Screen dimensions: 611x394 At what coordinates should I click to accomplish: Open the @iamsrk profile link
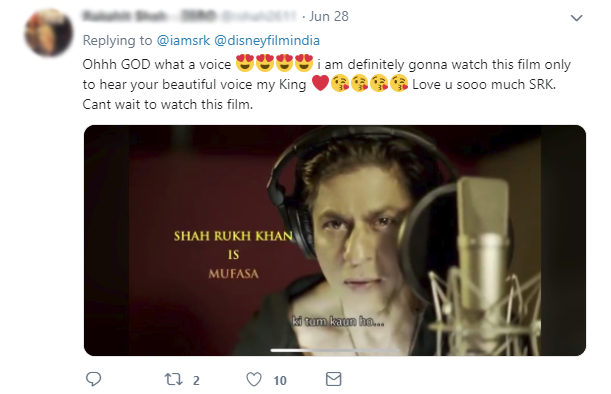coord(183,41)
